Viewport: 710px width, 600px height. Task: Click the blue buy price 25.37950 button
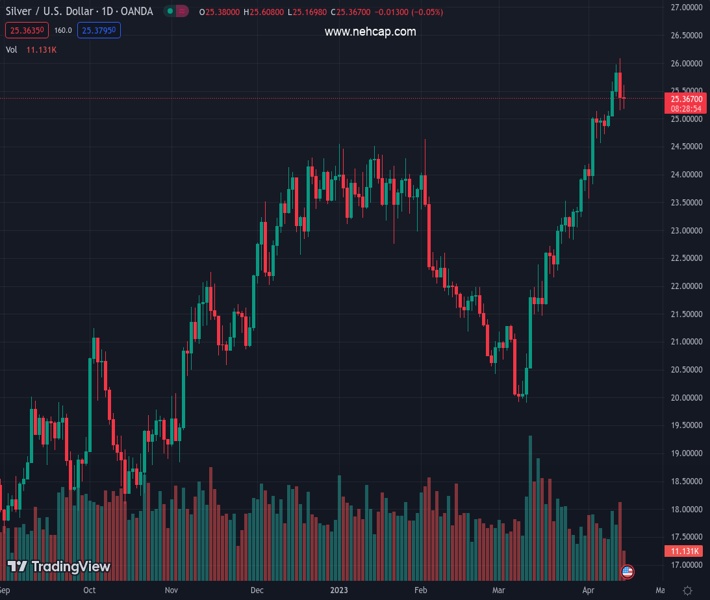coord(99,30)
